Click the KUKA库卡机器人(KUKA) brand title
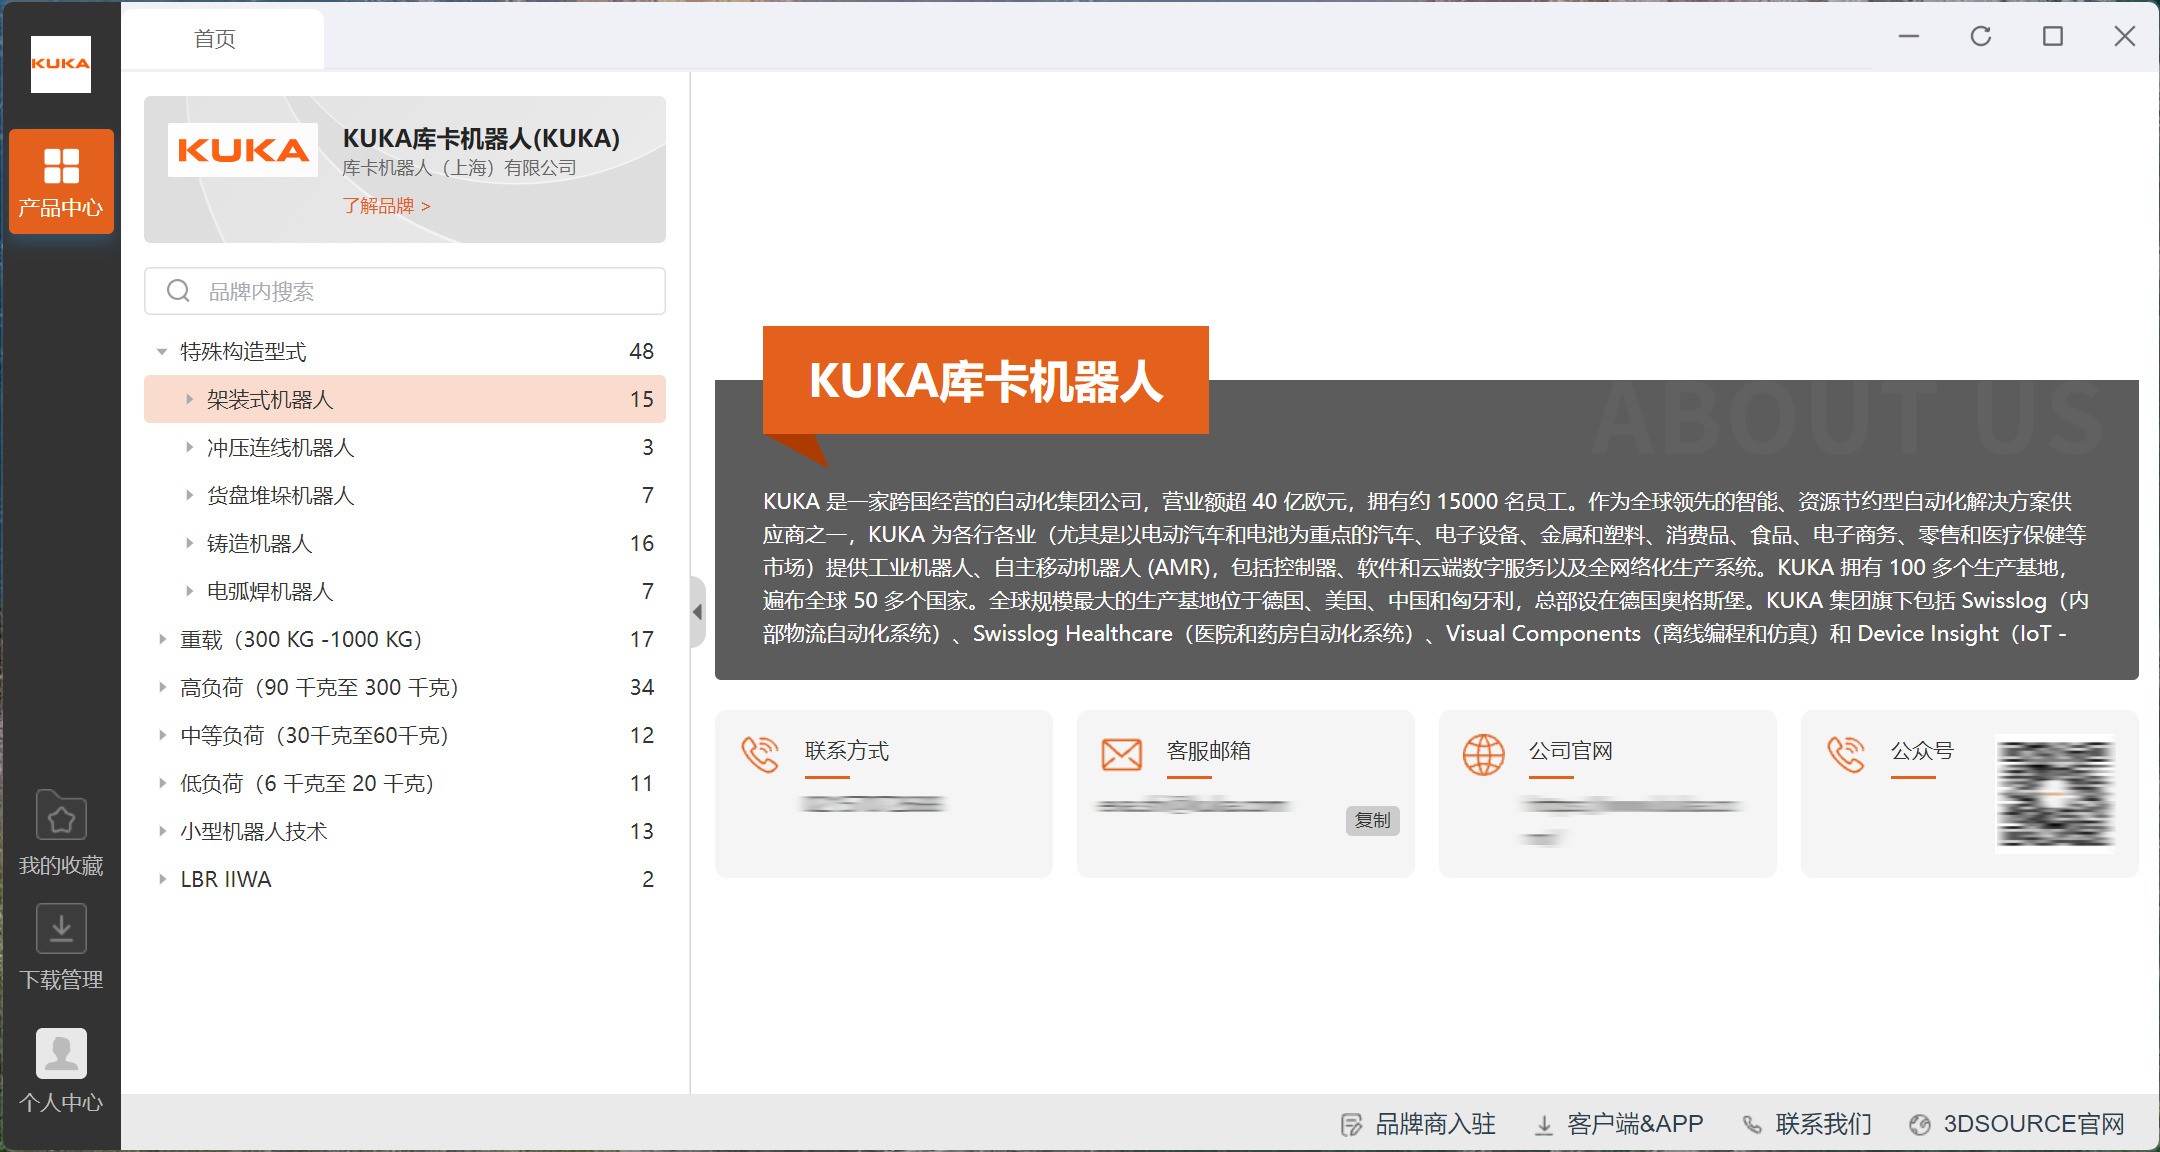The image size is (2160, 1152). click(x=481, y=138)
